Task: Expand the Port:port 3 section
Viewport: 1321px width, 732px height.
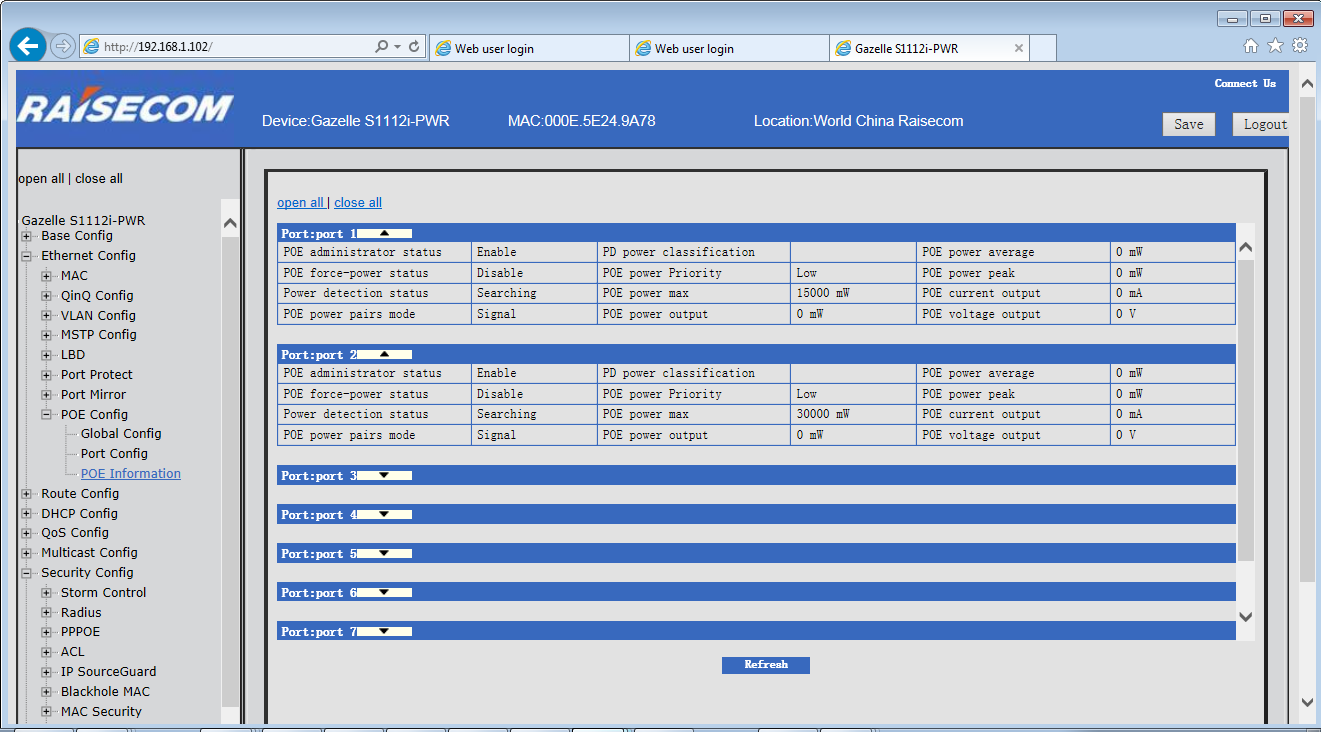Action: (x=384, y=475)
